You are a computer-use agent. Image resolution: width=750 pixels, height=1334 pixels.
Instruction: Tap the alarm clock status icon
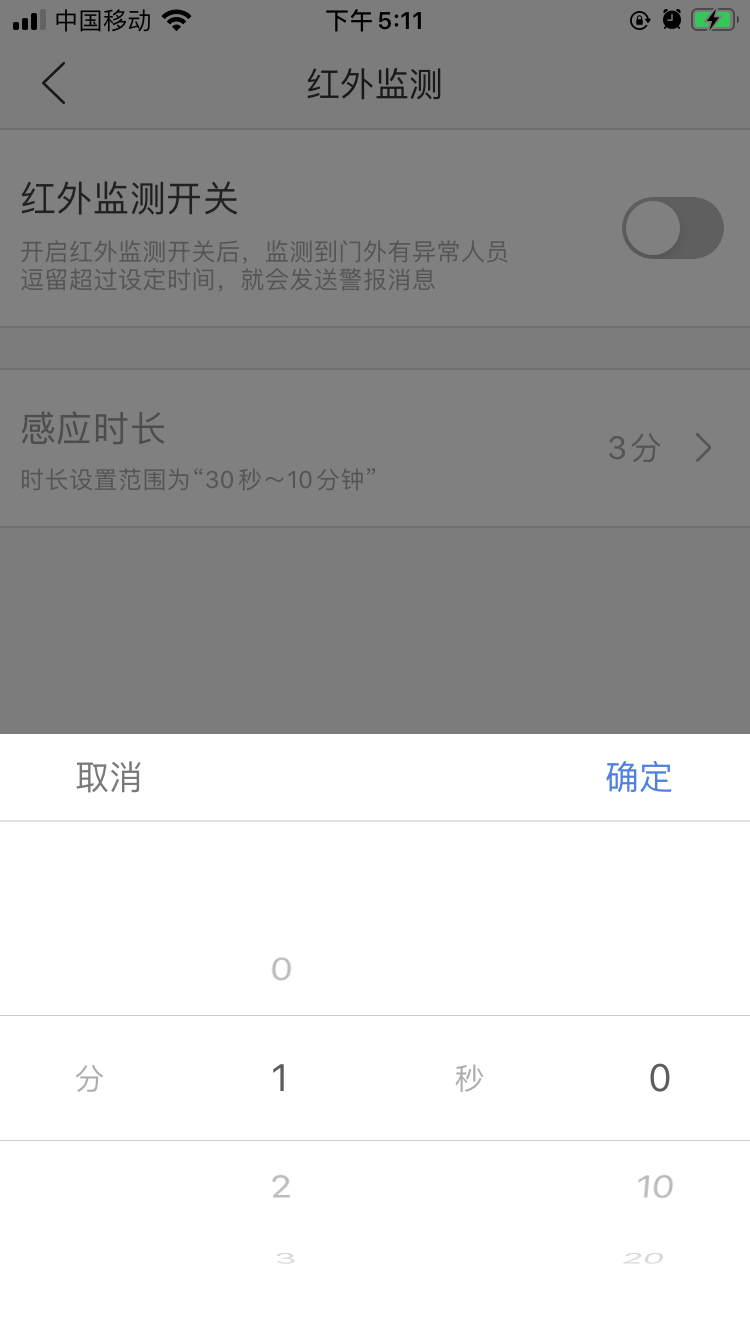(672, 20)
